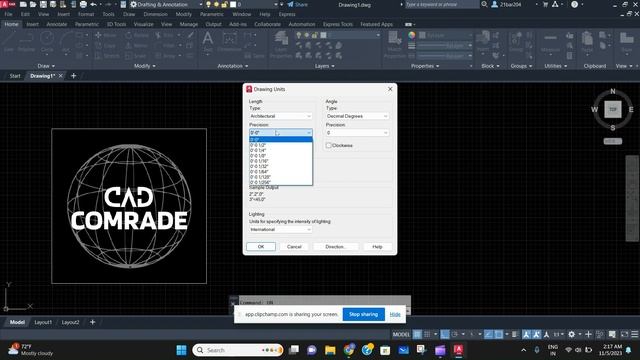Click the Autodesk App Store cart icon
The width and height of the screenshot is (640, 360).
point(545,4)
